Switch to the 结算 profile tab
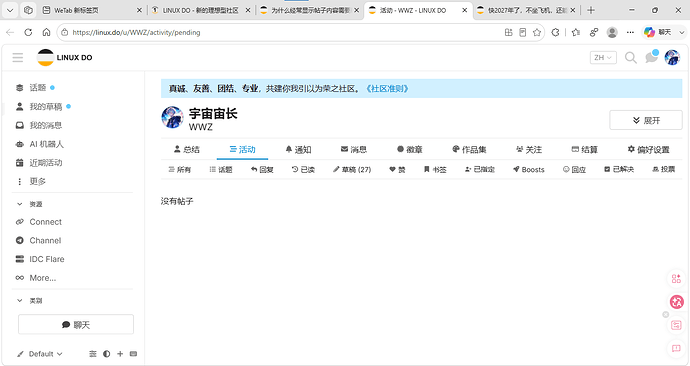 [584, 150]
